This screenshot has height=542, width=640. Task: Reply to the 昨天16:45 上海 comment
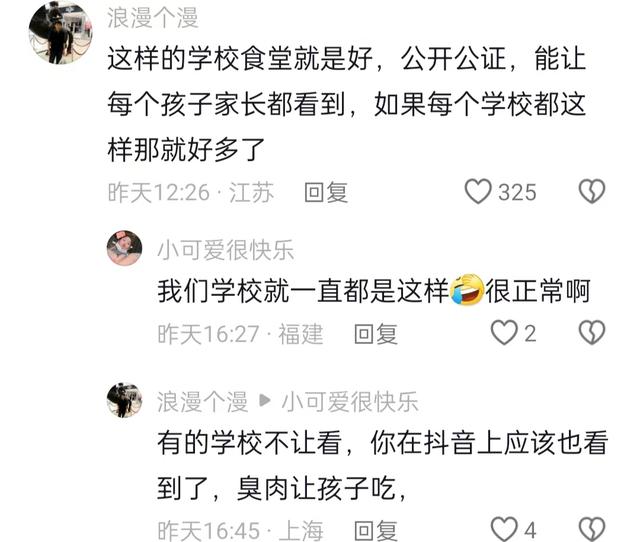(376, 531)
